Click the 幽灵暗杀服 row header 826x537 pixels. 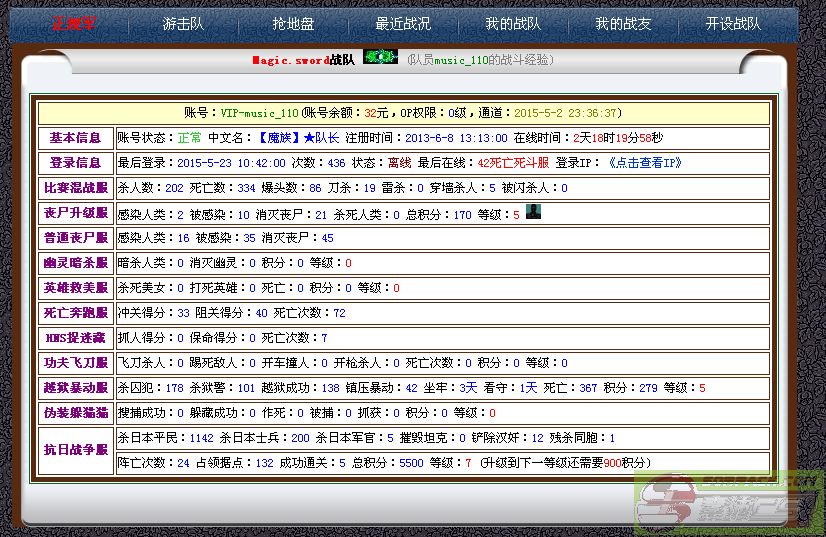pyautogui.click(x=75, y=263)
